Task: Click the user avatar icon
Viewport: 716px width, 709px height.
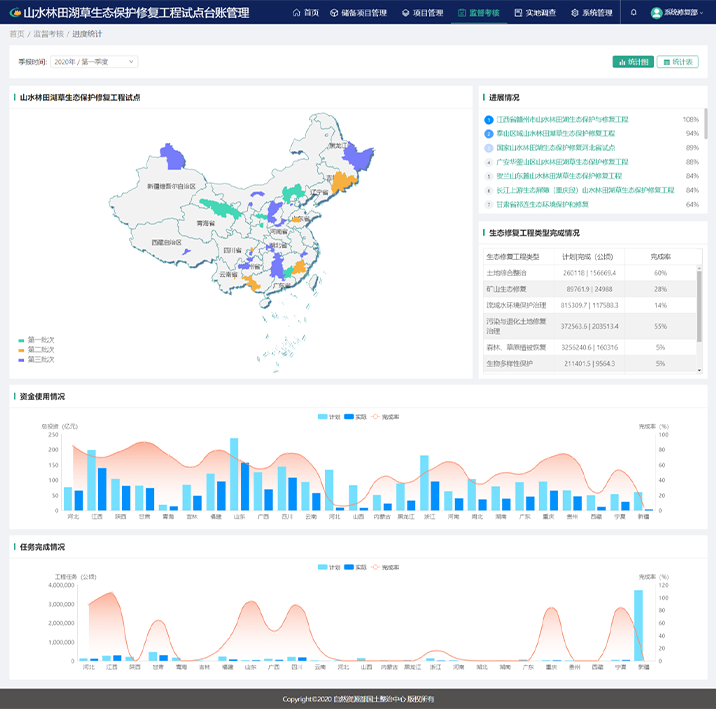Action: (x=656, y=13)
